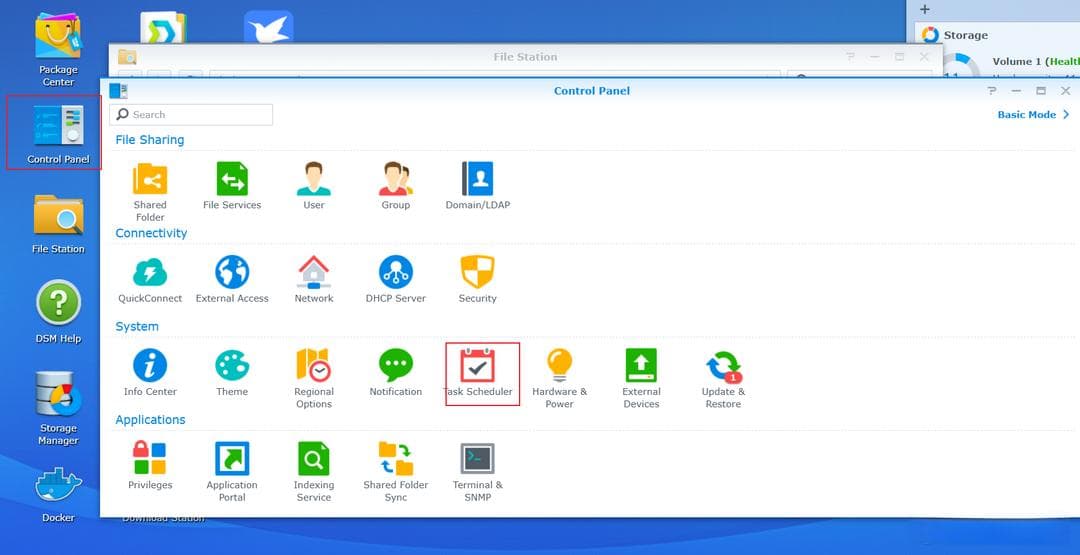
Task: Open Application Portal
Action: [x=232, y=472]
